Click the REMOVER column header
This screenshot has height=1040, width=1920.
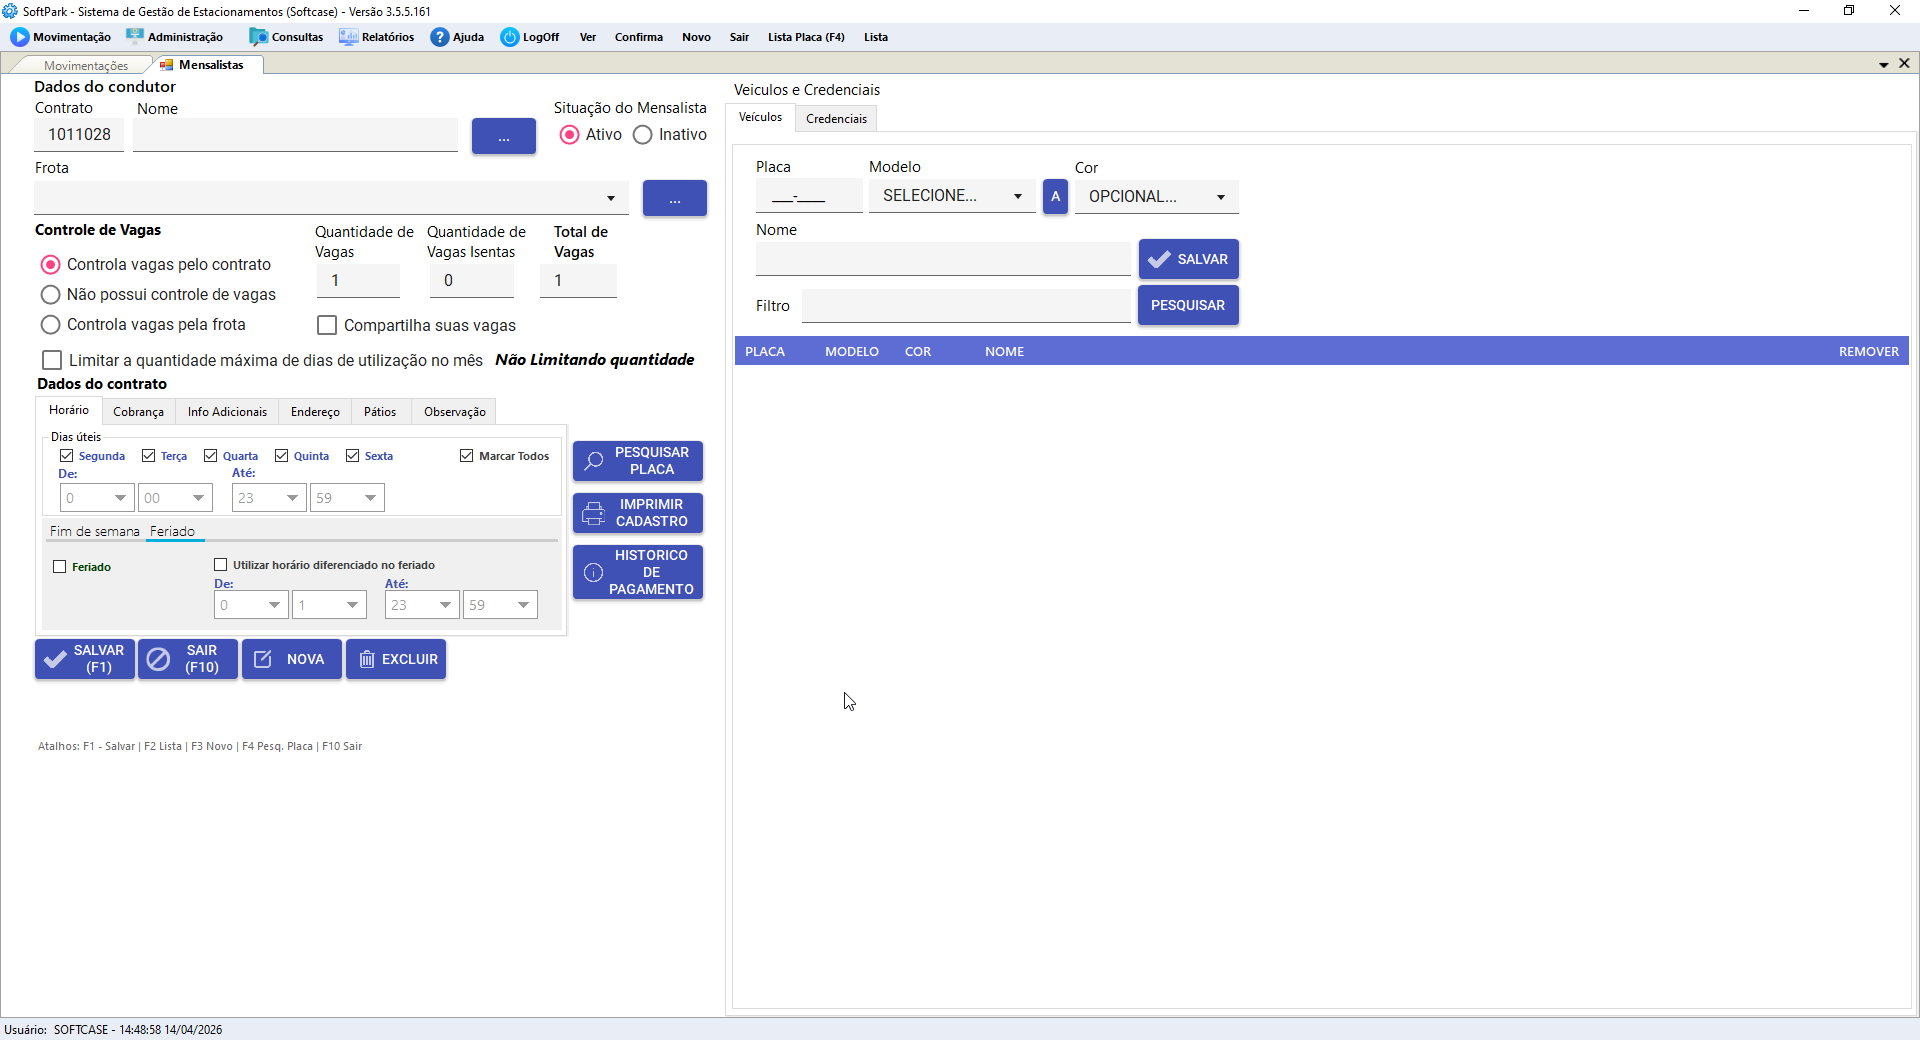click(x=1868, y=352)
